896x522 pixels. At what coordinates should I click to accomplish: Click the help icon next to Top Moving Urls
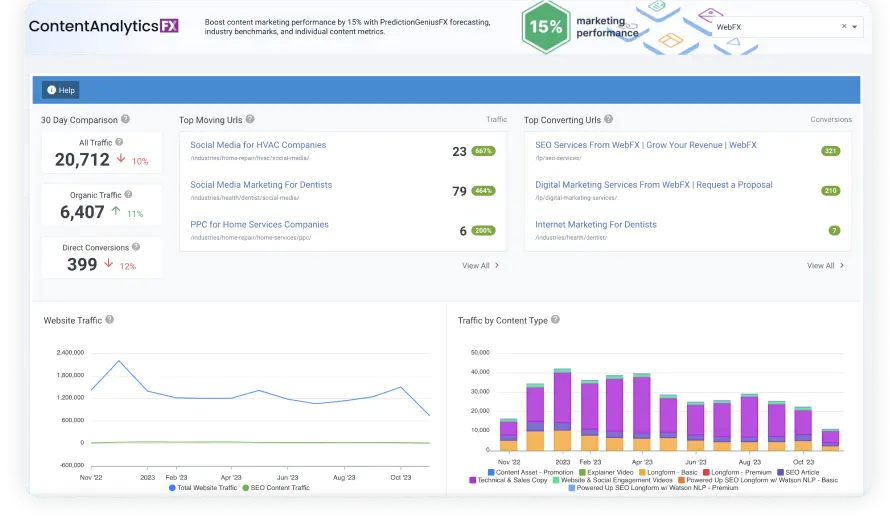coord(250,120)
